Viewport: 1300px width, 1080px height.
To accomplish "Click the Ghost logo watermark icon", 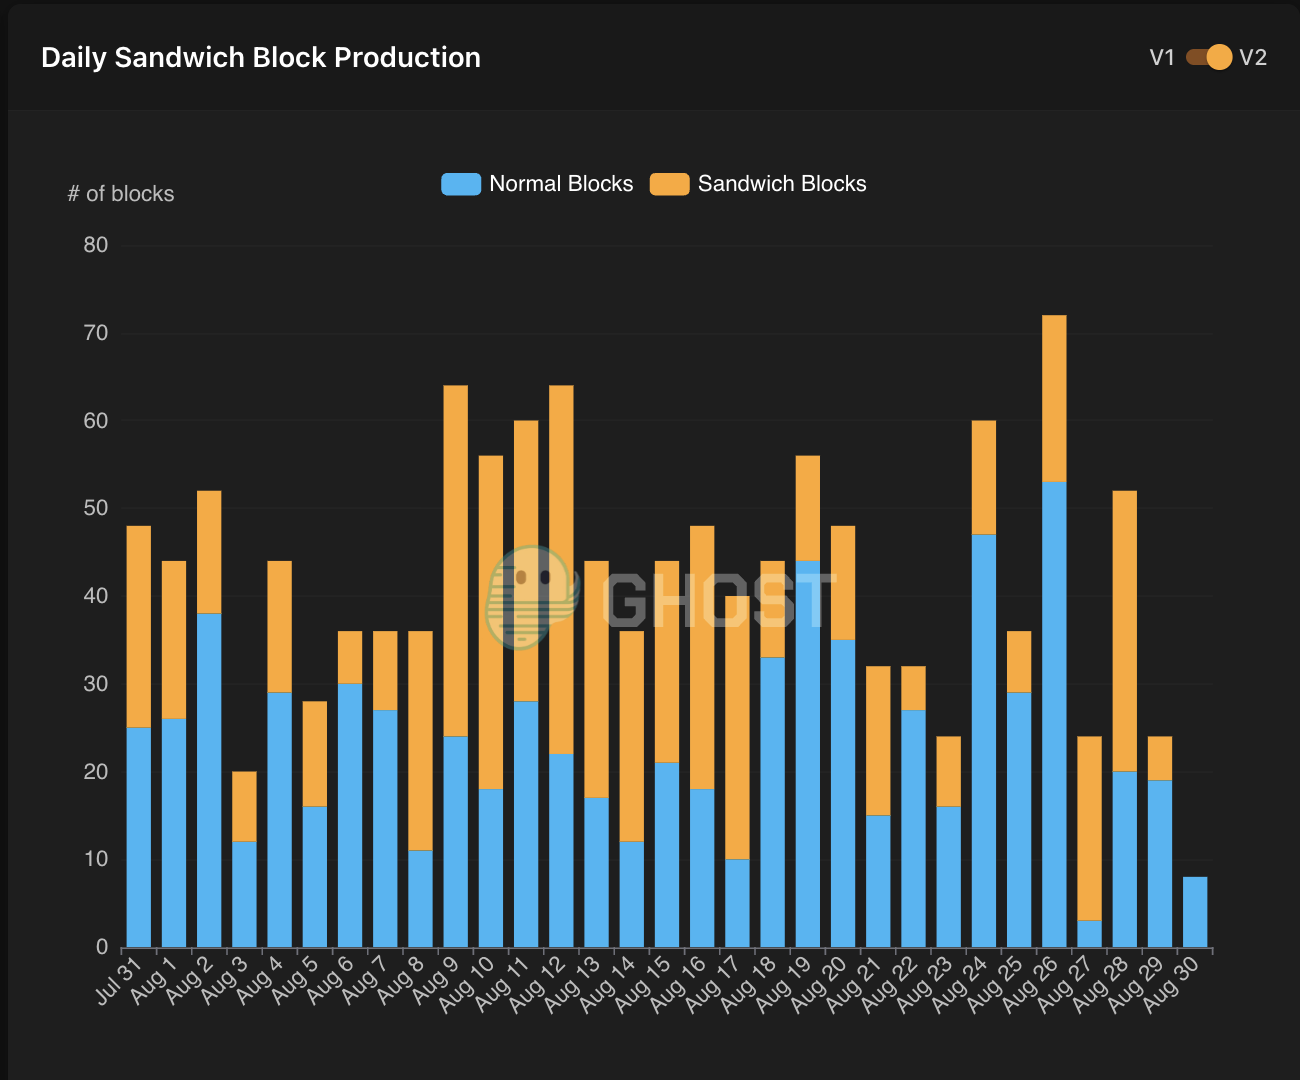I will coord(533,598).
